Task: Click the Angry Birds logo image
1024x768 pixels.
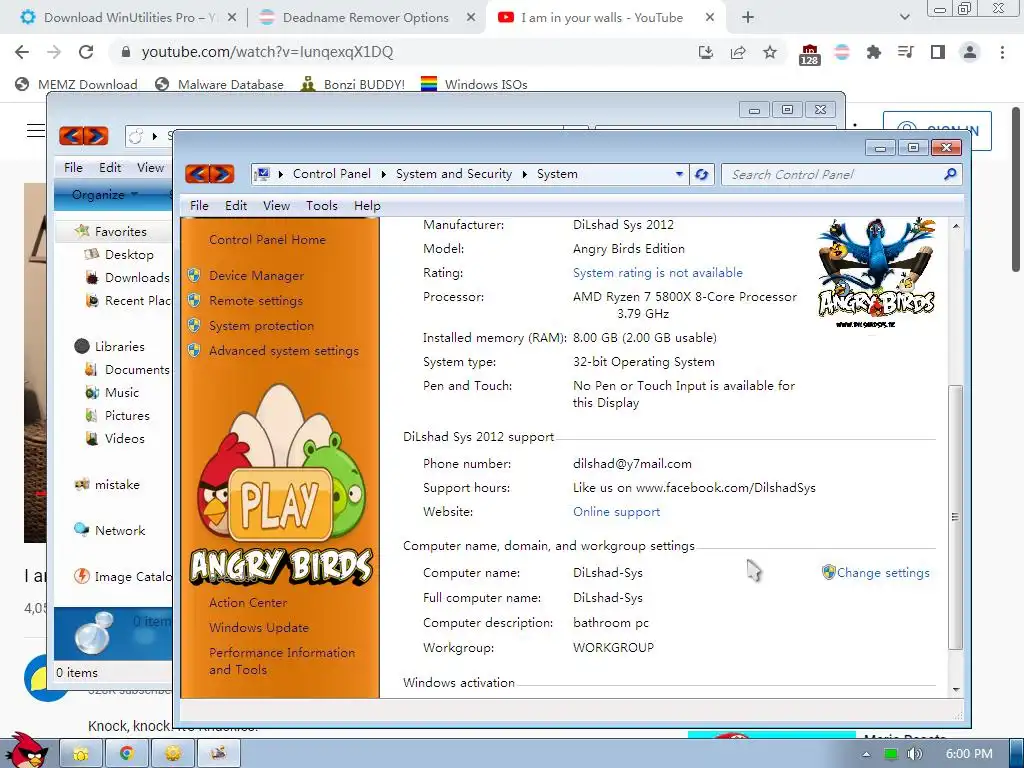Action: point(876,273)
